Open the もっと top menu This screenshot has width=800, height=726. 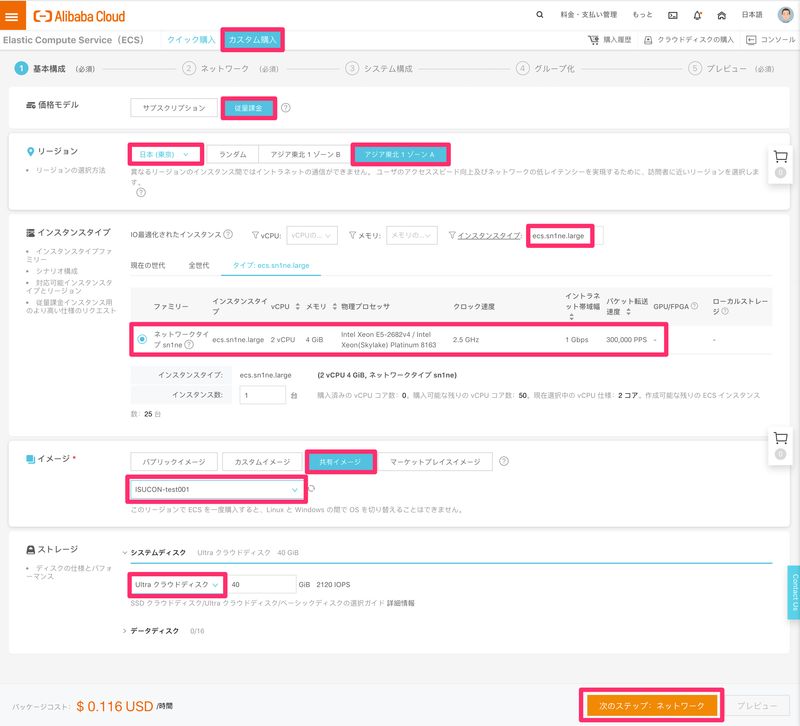[x=642, y=15]
